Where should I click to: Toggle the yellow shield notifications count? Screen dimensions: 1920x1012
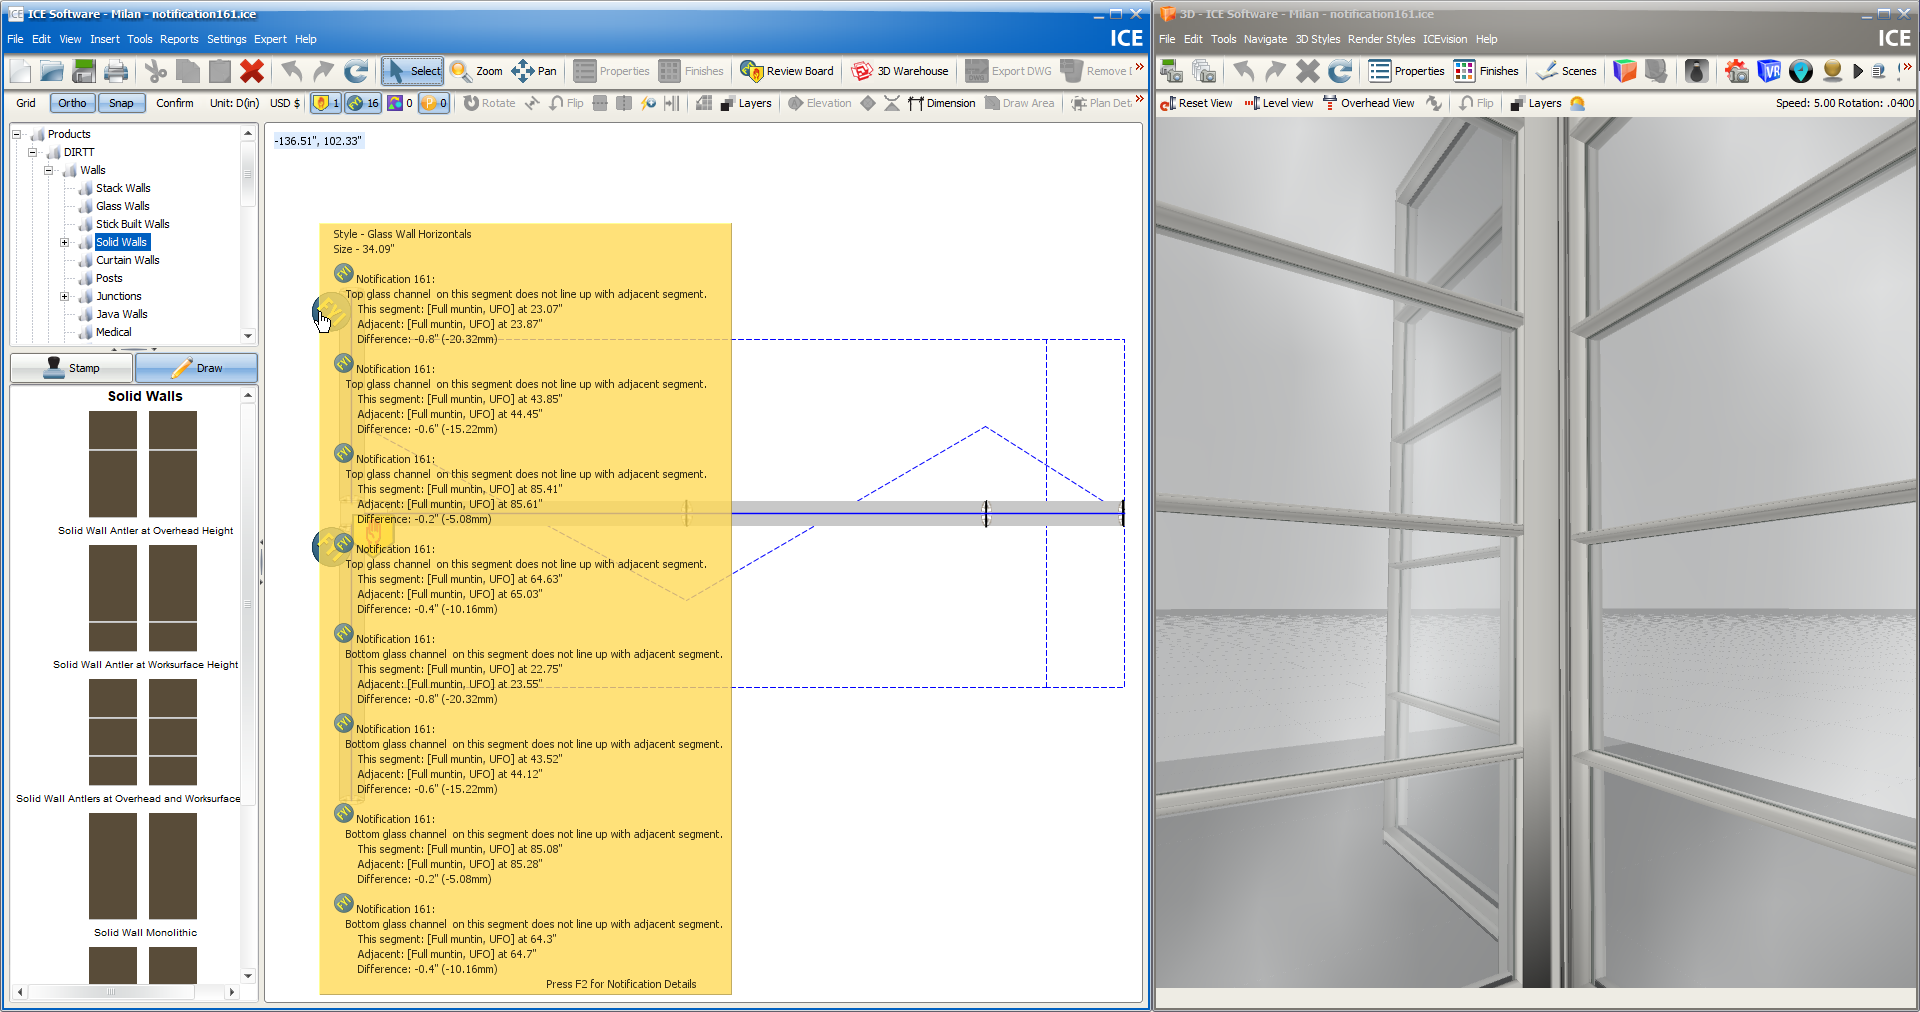[326, 103]
